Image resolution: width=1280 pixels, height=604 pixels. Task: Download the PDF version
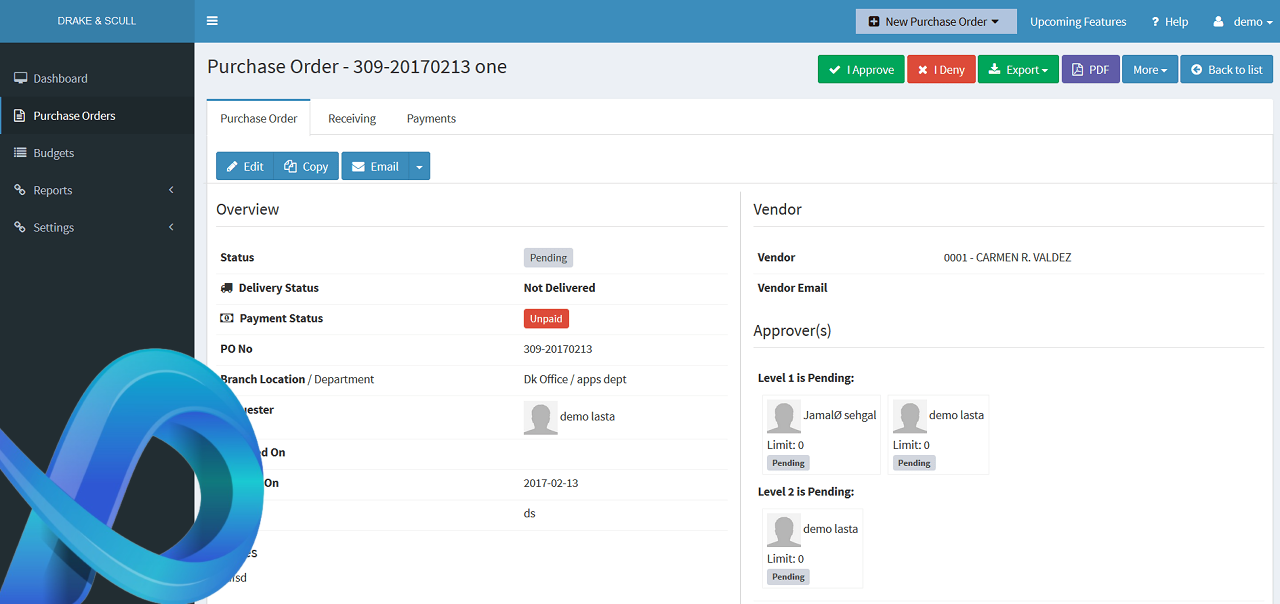pyautogui.click(x=1091, y=69)
